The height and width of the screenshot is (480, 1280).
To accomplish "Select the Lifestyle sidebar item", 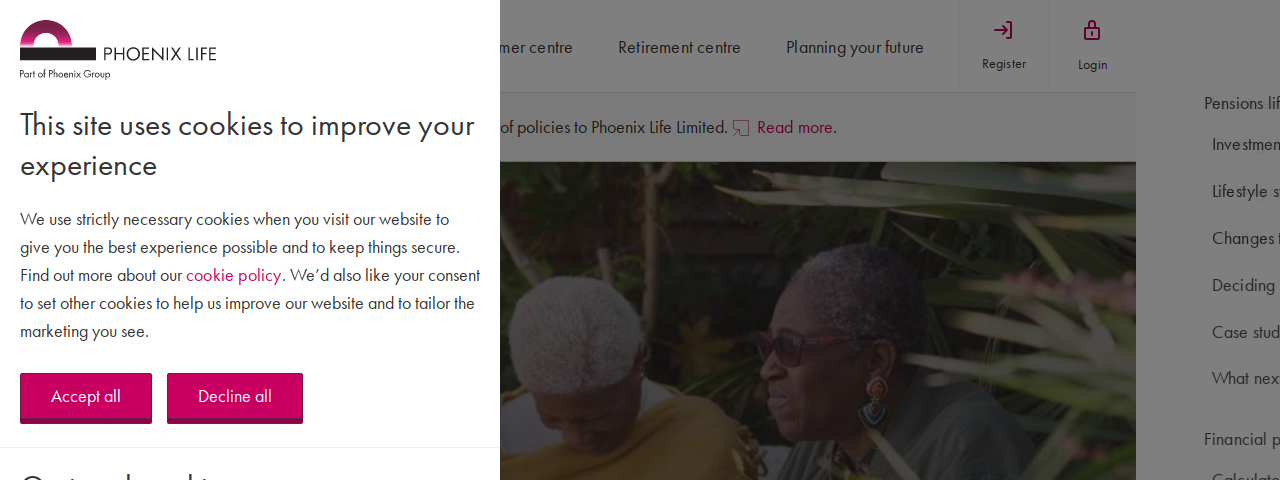I will pyautogui.click(x=1246, y=191).
